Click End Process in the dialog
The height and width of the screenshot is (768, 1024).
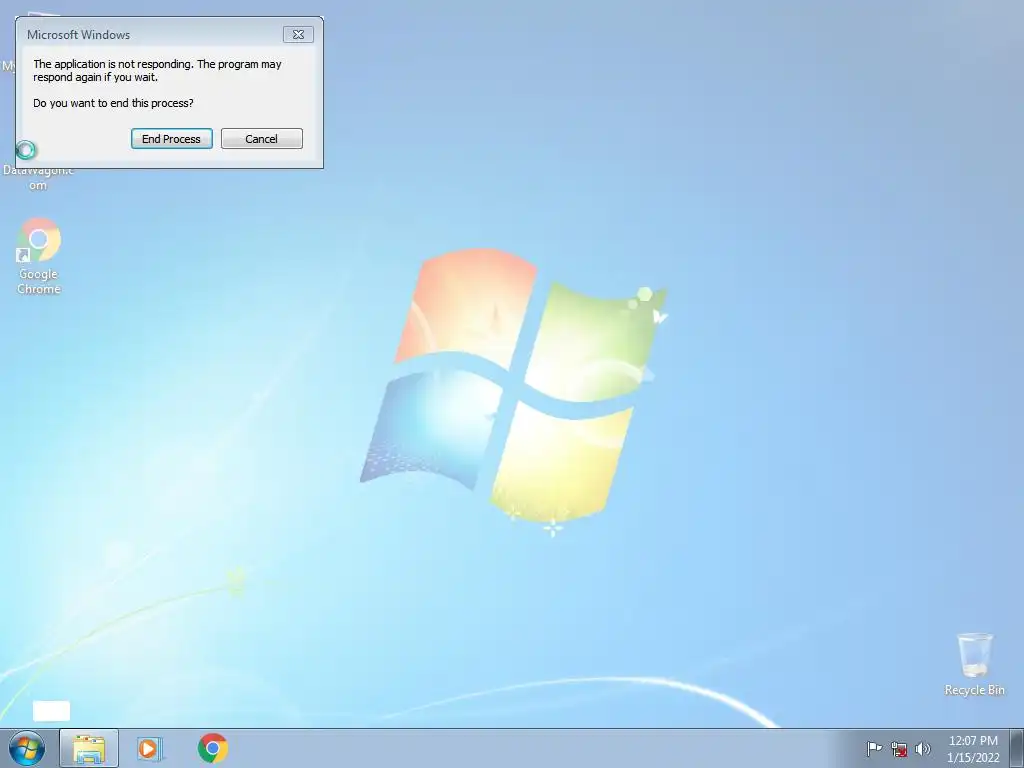click(x=172, y=138)
